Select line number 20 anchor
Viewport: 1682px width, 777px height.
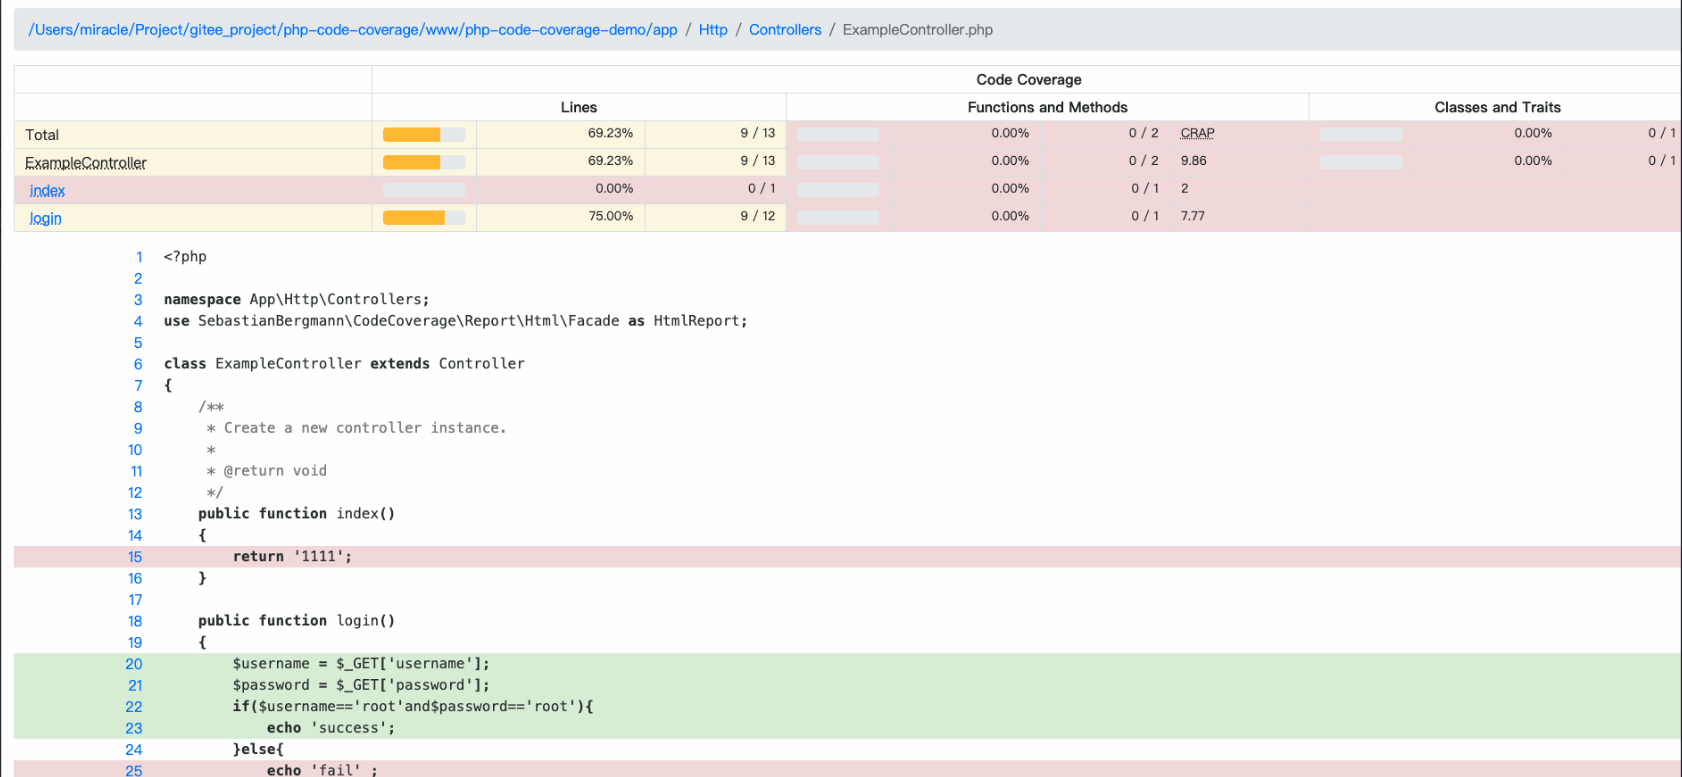tap(134, 664)
